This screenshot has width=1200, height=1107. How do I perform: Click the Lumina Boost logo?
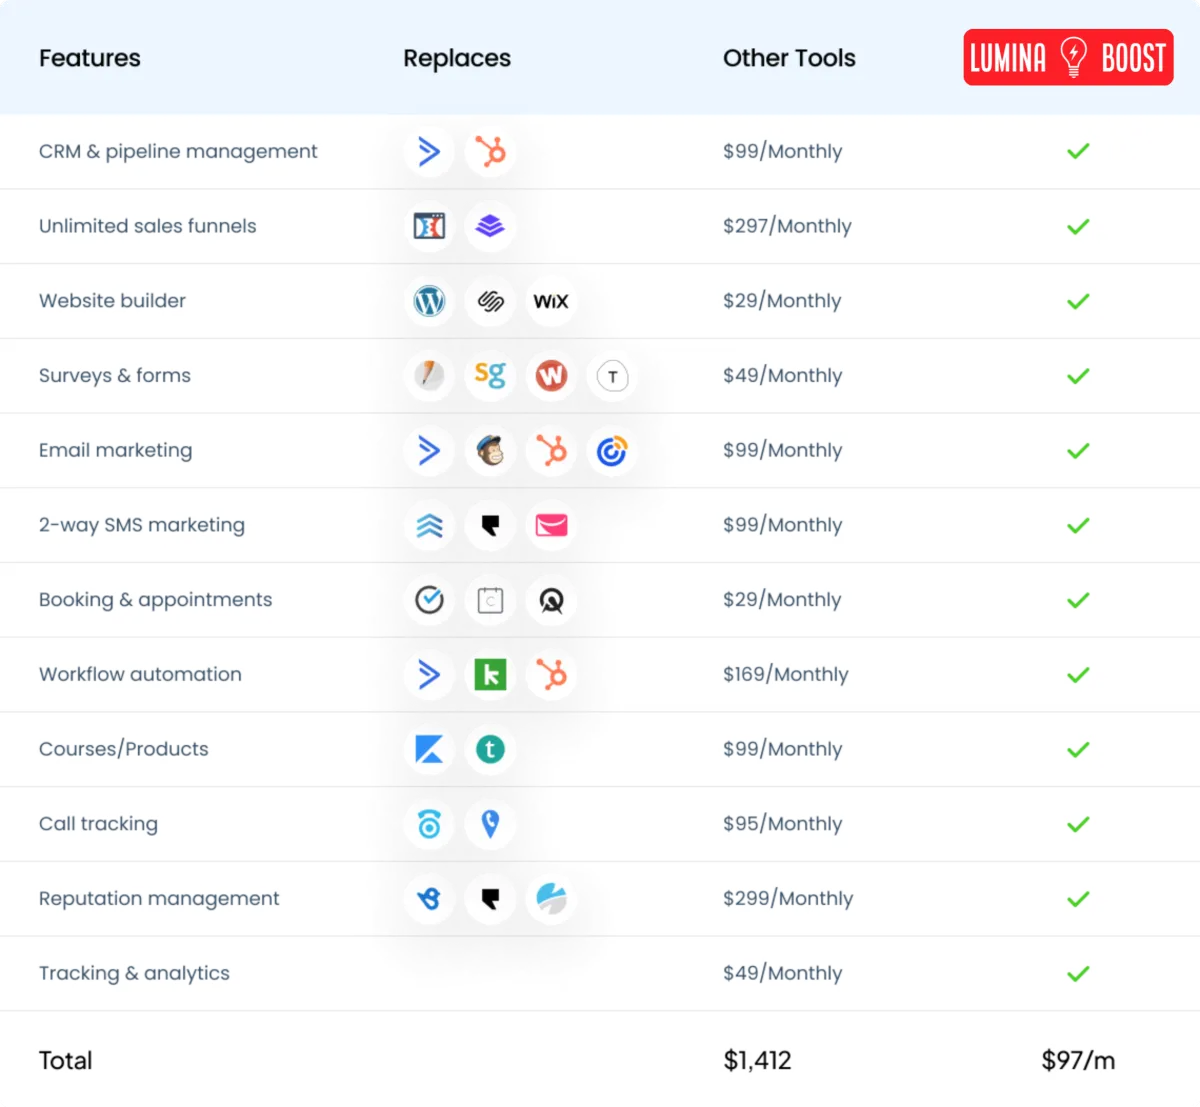coord(1068,58)
